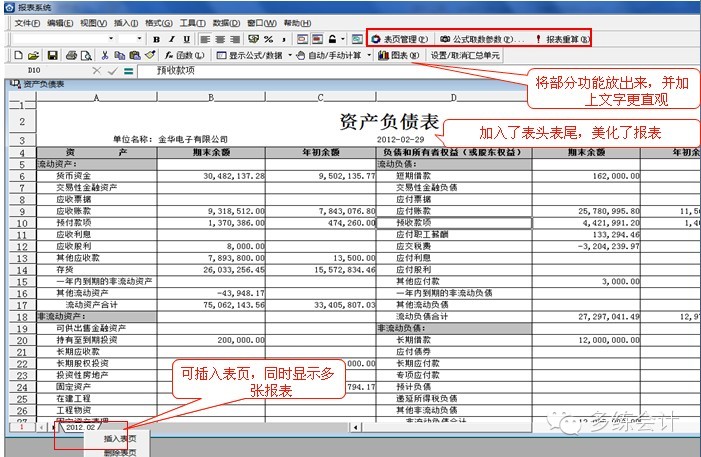
Task: Create a new report file
Action: click(x=18, y=55)
